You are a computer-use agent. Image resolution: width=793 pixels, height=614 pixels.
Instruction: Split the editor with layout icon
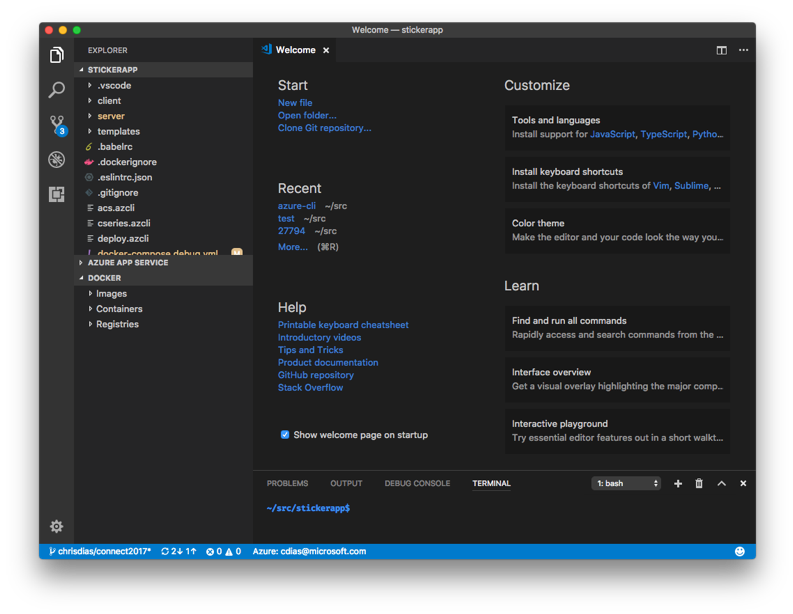click(x=721, y=50)
